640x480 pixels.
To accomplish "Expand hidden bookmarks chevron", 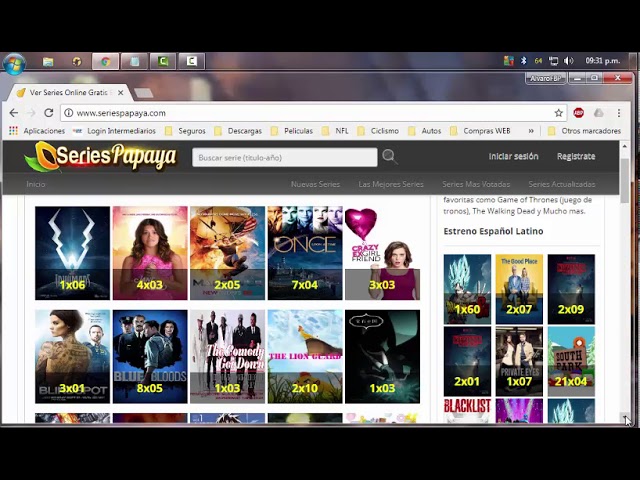I will [x=531, y=131].
